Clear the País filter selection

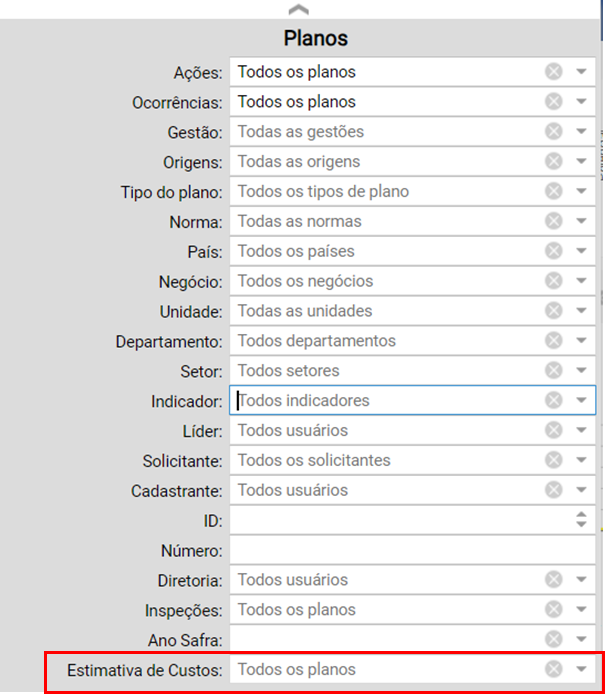[553, 251]
